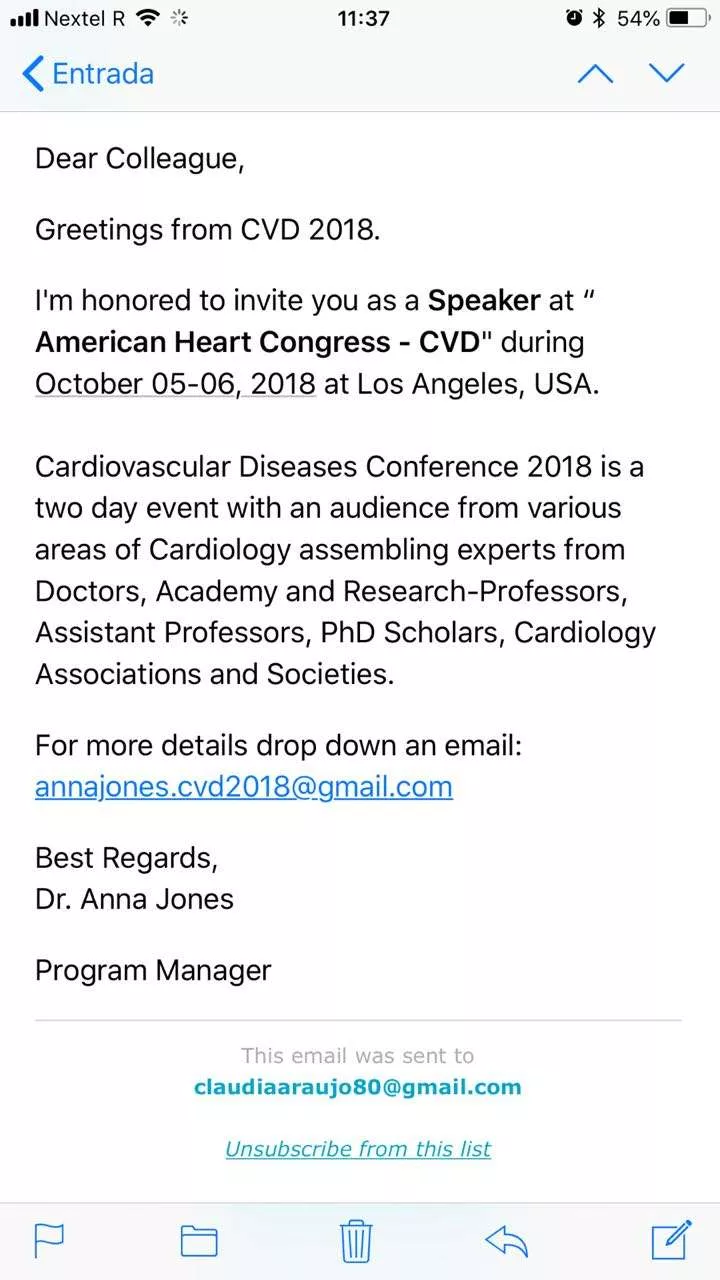Delete email with the trash icon

tap(357, 1240)
